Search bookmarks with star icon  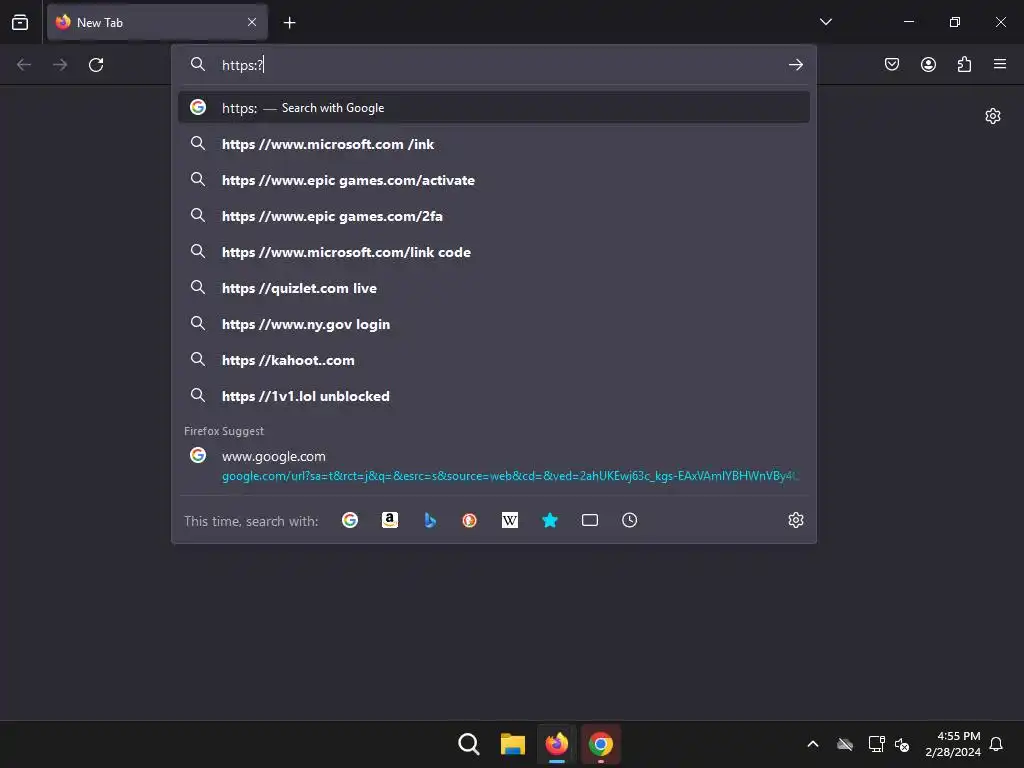pyautogui.click(x=550, y=520)
